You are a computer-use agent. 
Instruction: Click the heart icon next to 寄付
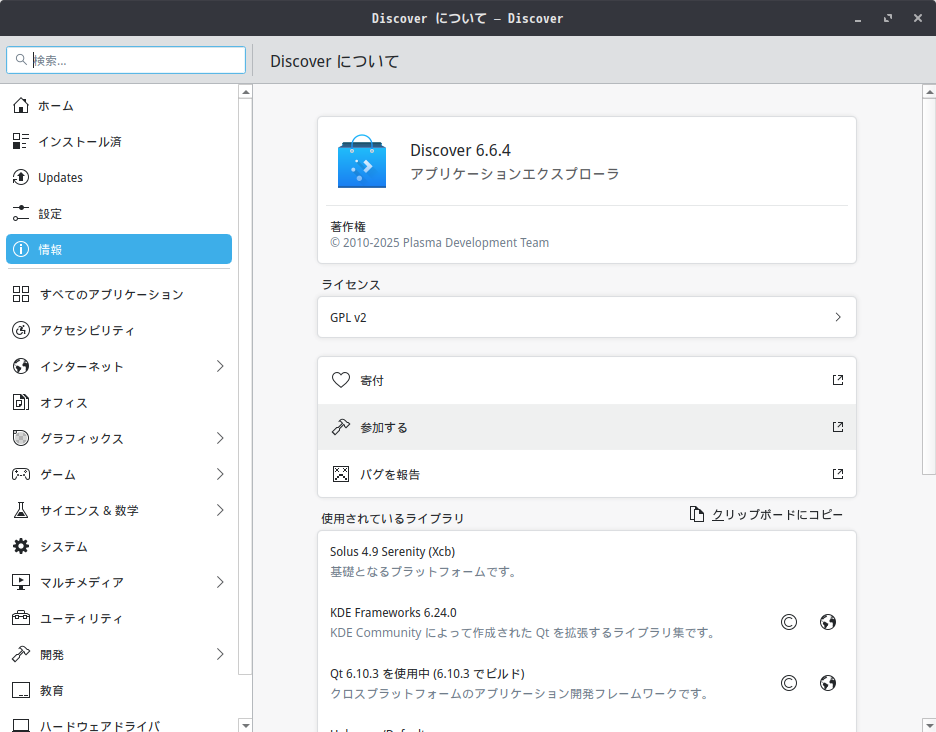point(341,380)
